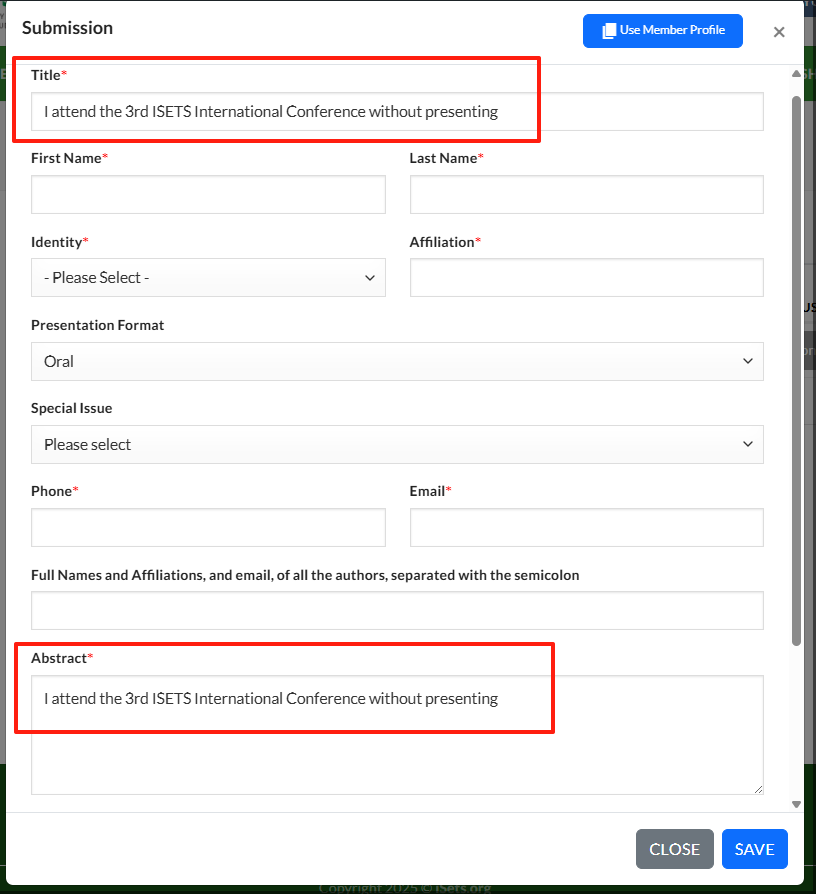
Task: Open the Presentation Format dropdown
Action: [397, 361]
